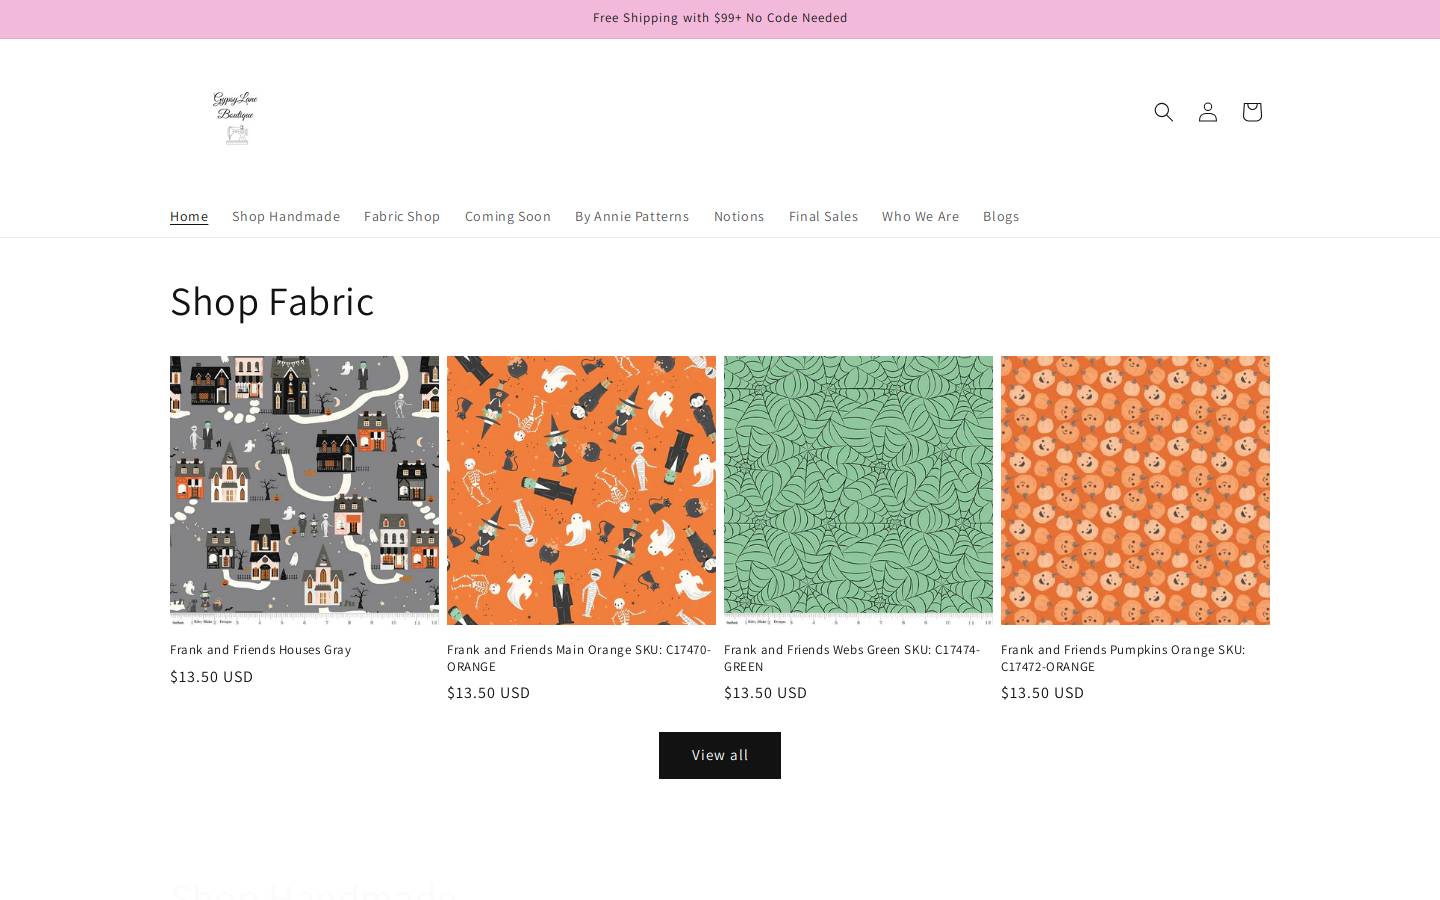Image resolution: width=1440 pixels, height=900 pixels.
Task: Click the price under Webs Green fabric
Action: [x=765, y=693]
